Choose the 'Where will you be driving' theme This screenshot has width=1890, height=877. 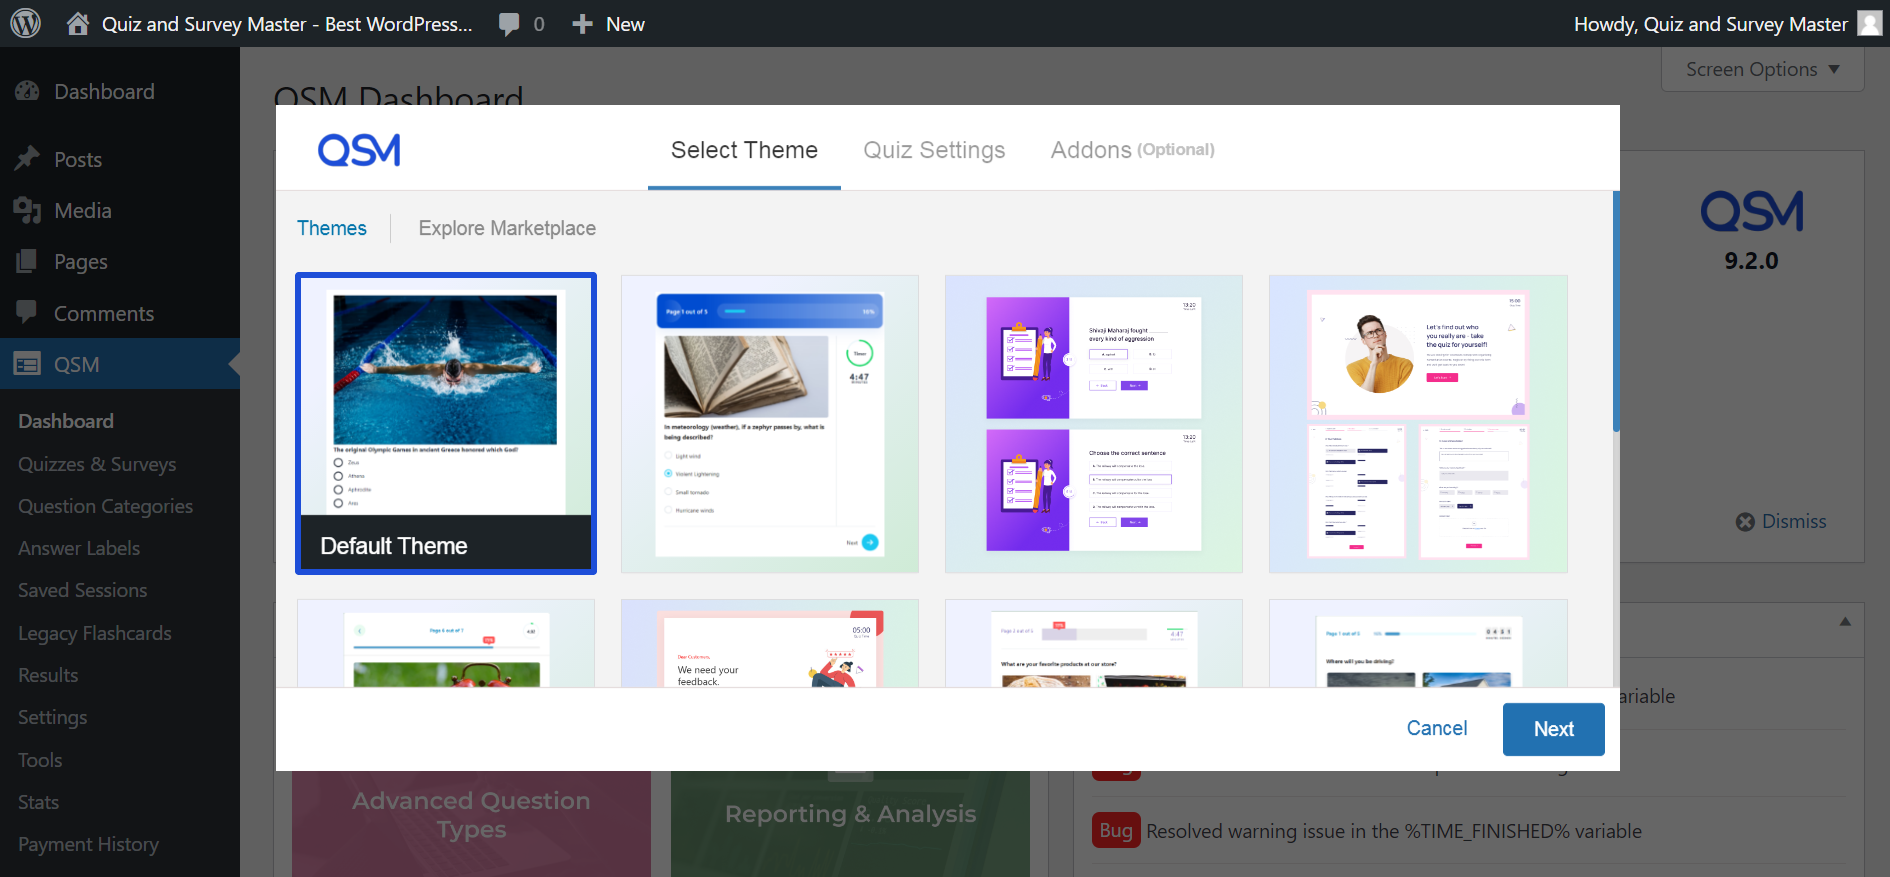1418,643
